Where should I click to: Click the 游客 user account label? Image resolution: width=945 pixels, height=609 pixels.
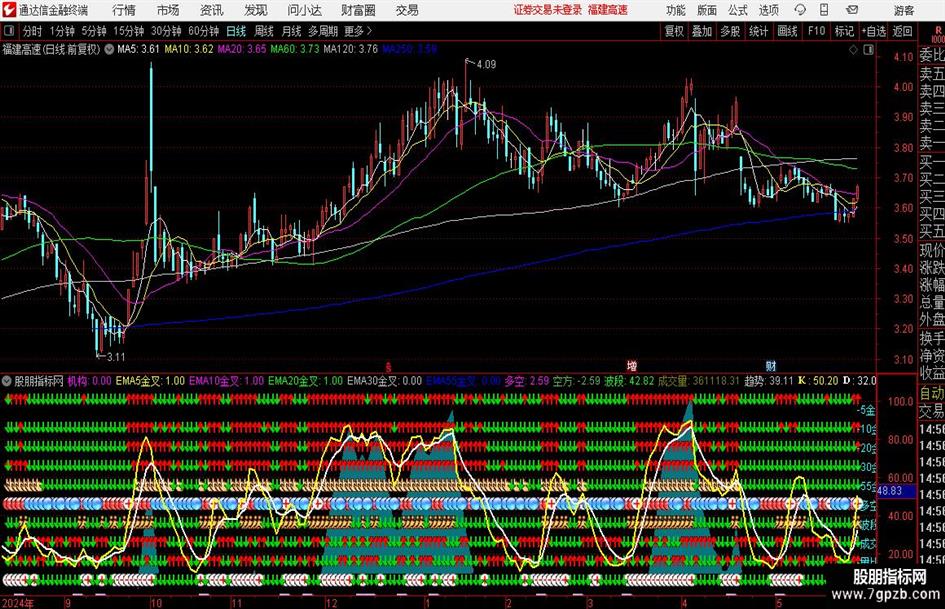[904, 10]
